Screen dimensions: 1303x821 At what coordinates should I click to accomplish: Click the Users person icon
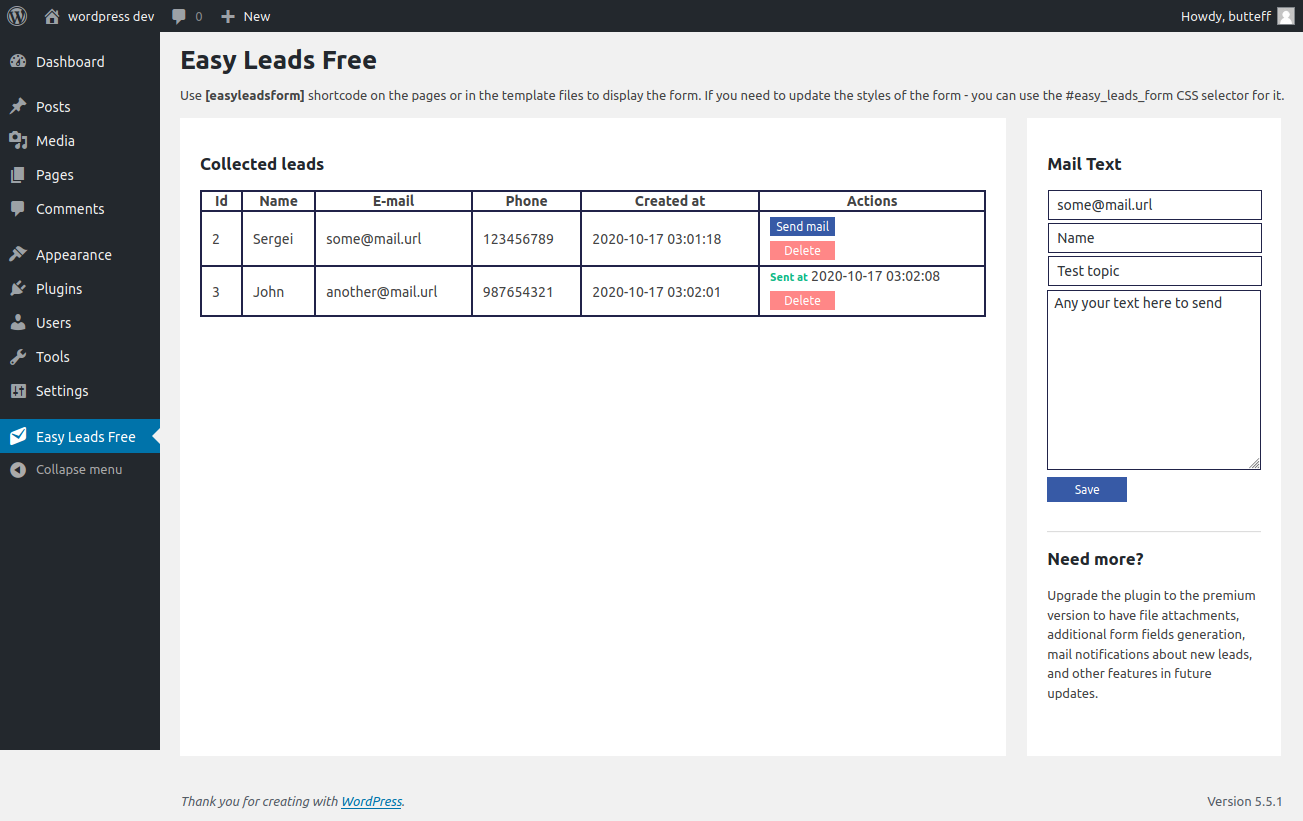[18, 323]
